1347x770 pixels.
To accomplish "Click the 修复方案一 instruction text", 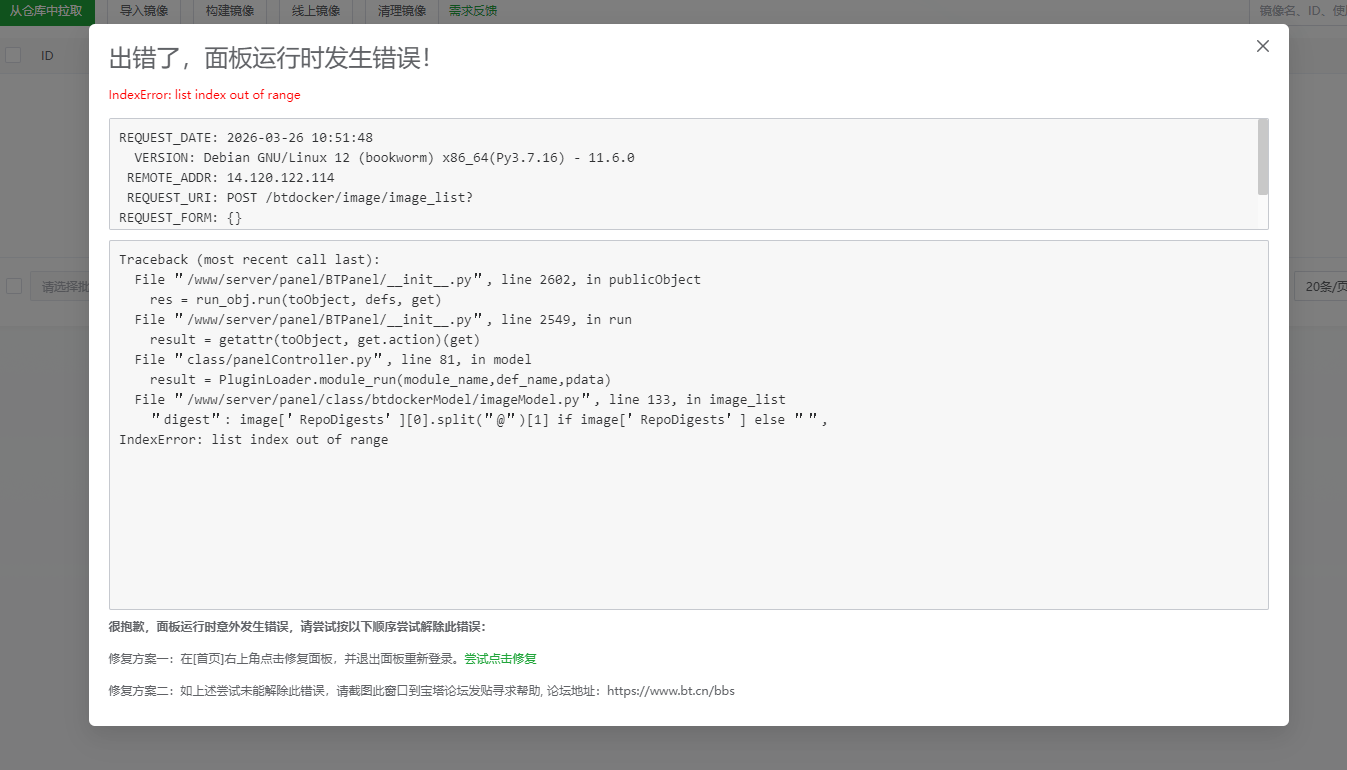I will tap(280, 658).
